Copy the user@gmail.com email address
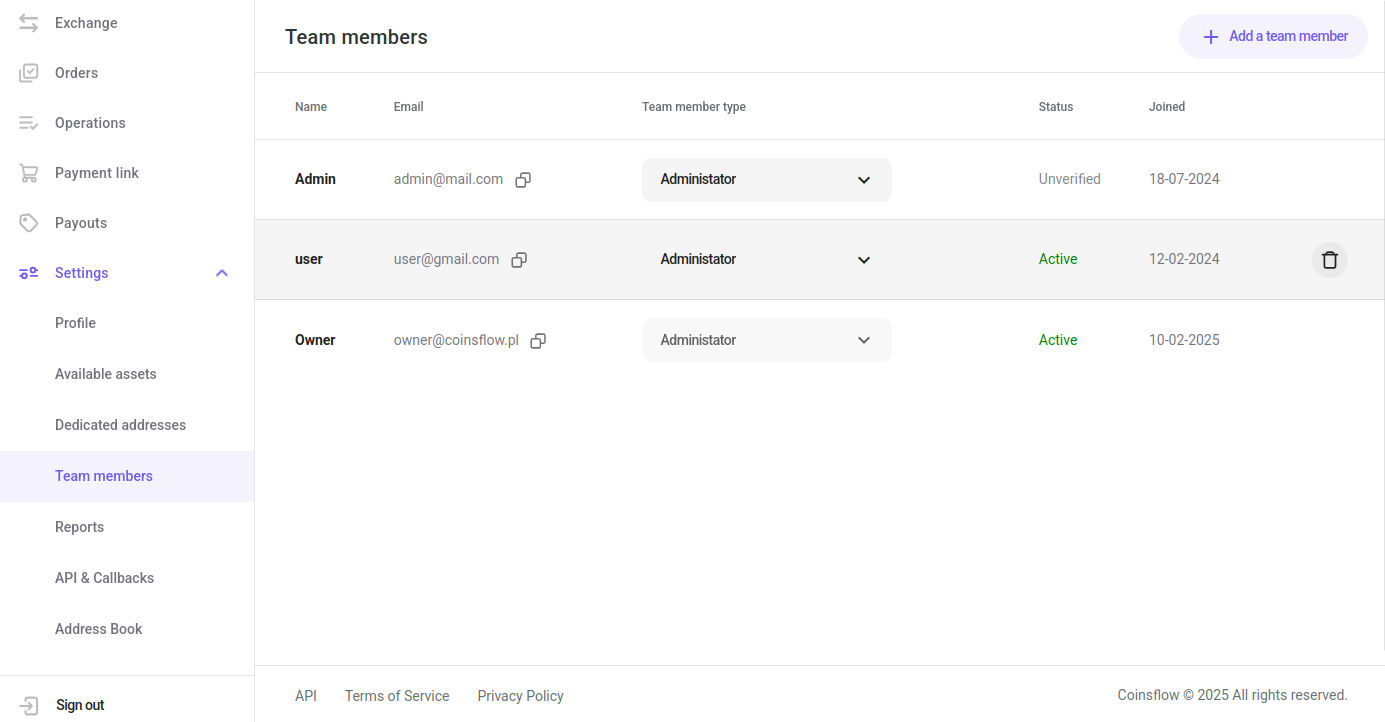The height and width of the screenshot is (722, 1385). pyautogui.click(x=519, y=260)
